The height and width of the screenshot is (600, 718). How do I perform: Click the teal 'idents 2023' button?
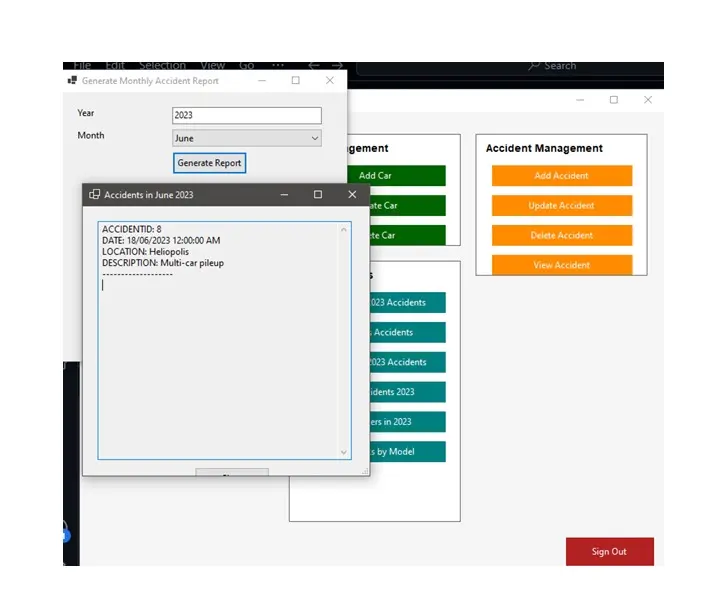[x=408, y=392]
